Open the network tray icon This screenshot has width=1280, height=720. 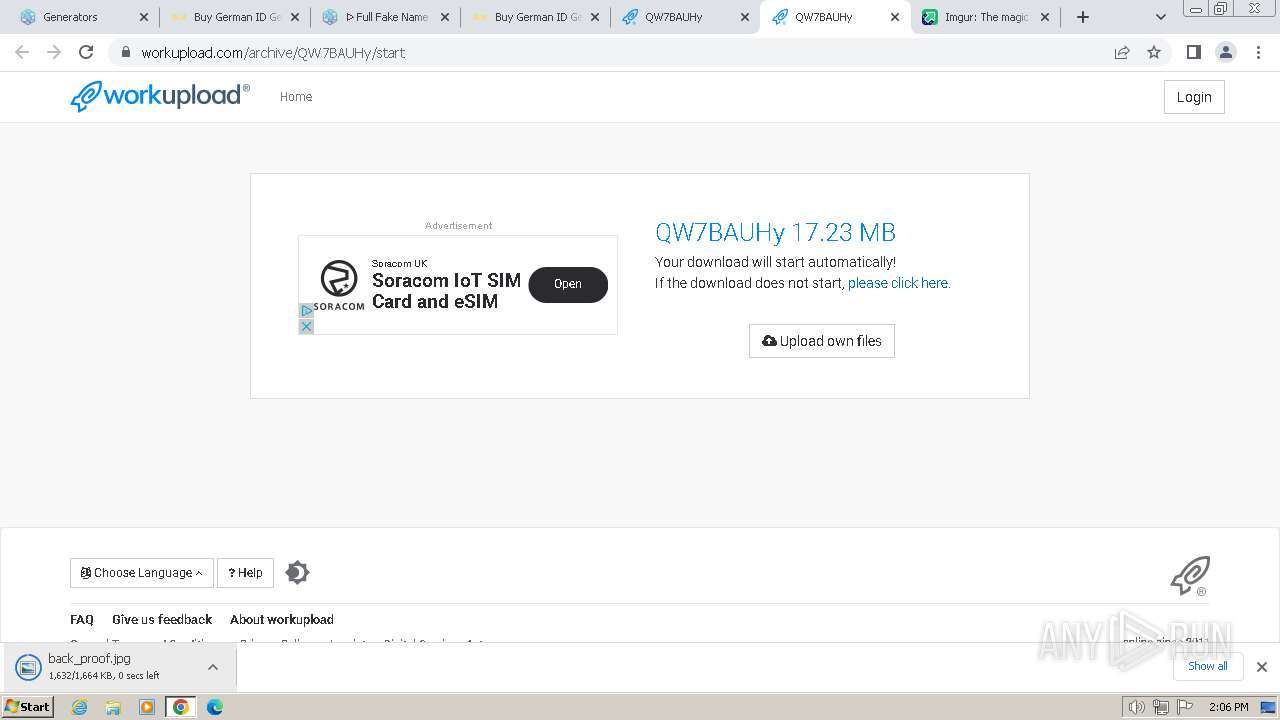1161,707
